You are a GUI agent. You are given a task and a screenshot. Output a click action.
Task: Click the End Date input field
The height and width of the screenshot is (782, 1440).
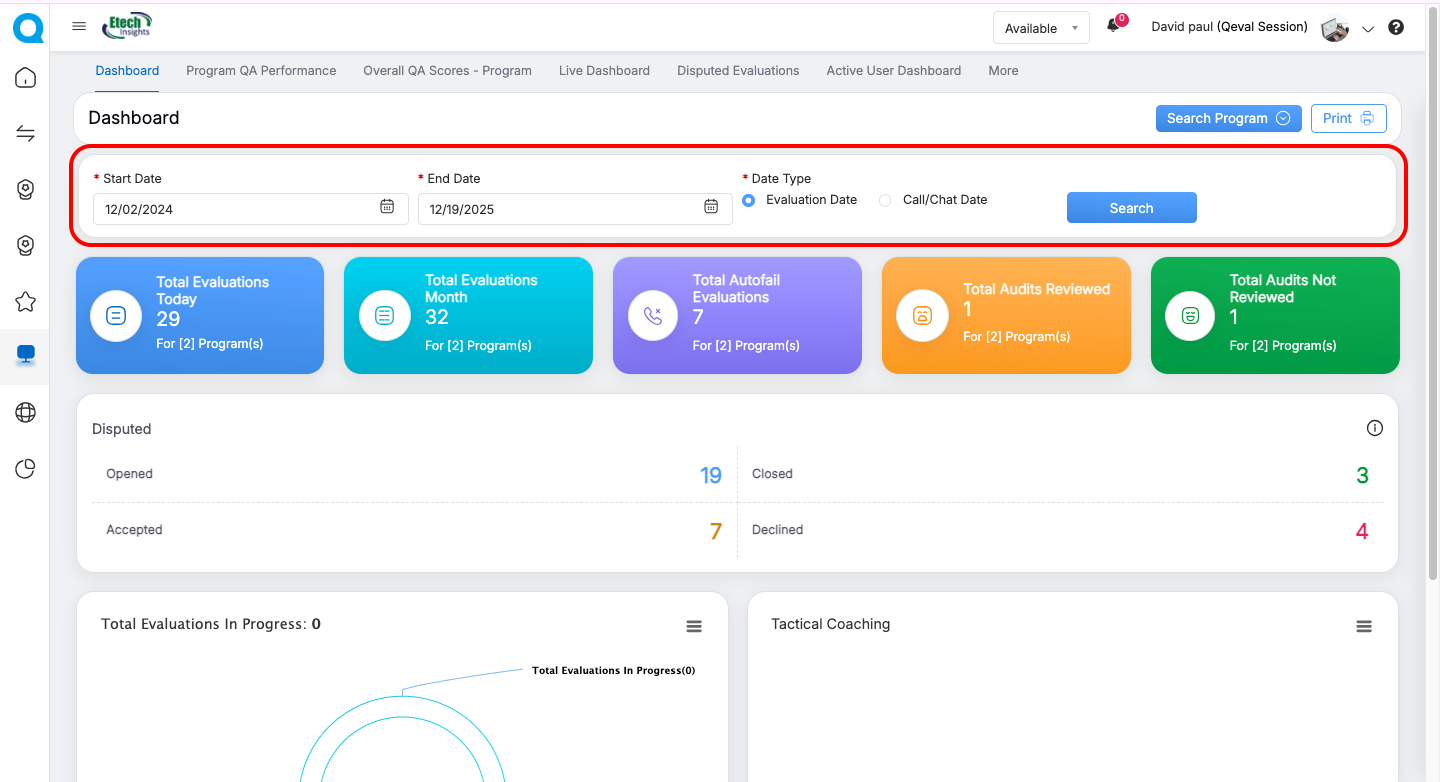[560, 209]
